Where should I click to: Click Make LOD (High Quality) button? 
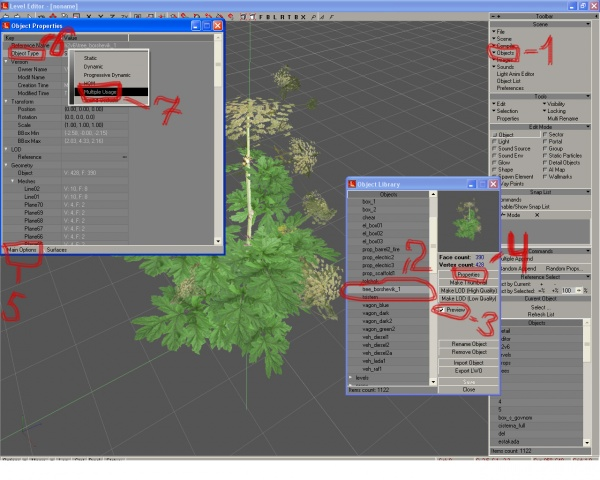click(468, 291)
